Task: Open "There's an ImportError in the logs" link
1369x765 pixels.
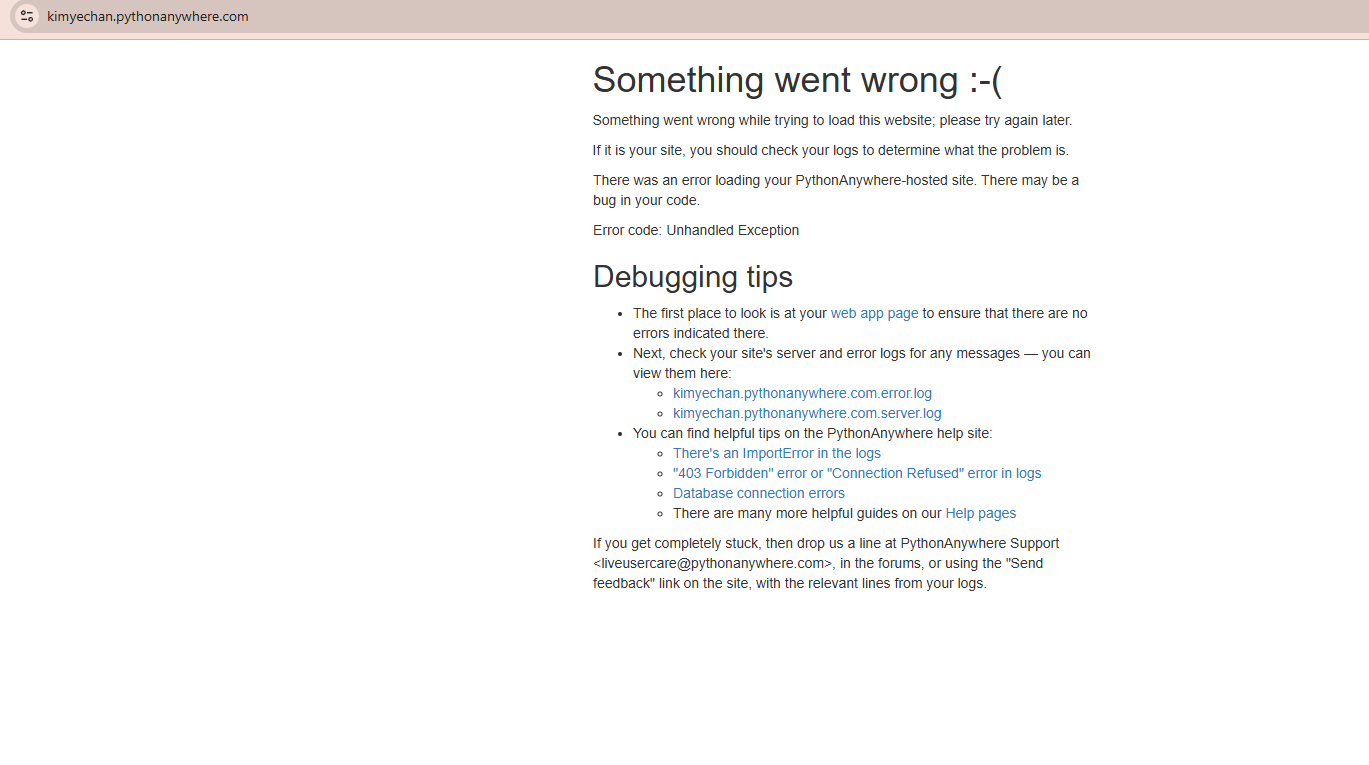Action: tap(777, 453)
